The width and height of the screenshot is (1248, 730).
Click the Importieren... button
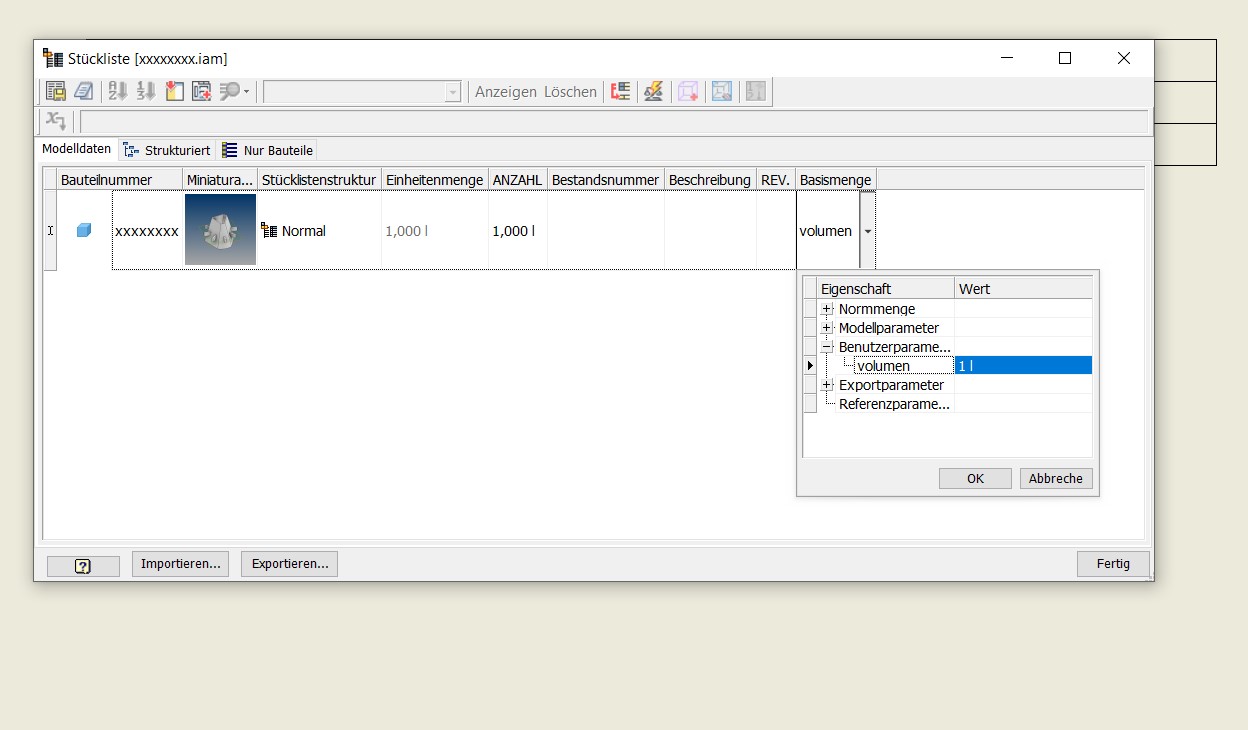pos(180,564)
